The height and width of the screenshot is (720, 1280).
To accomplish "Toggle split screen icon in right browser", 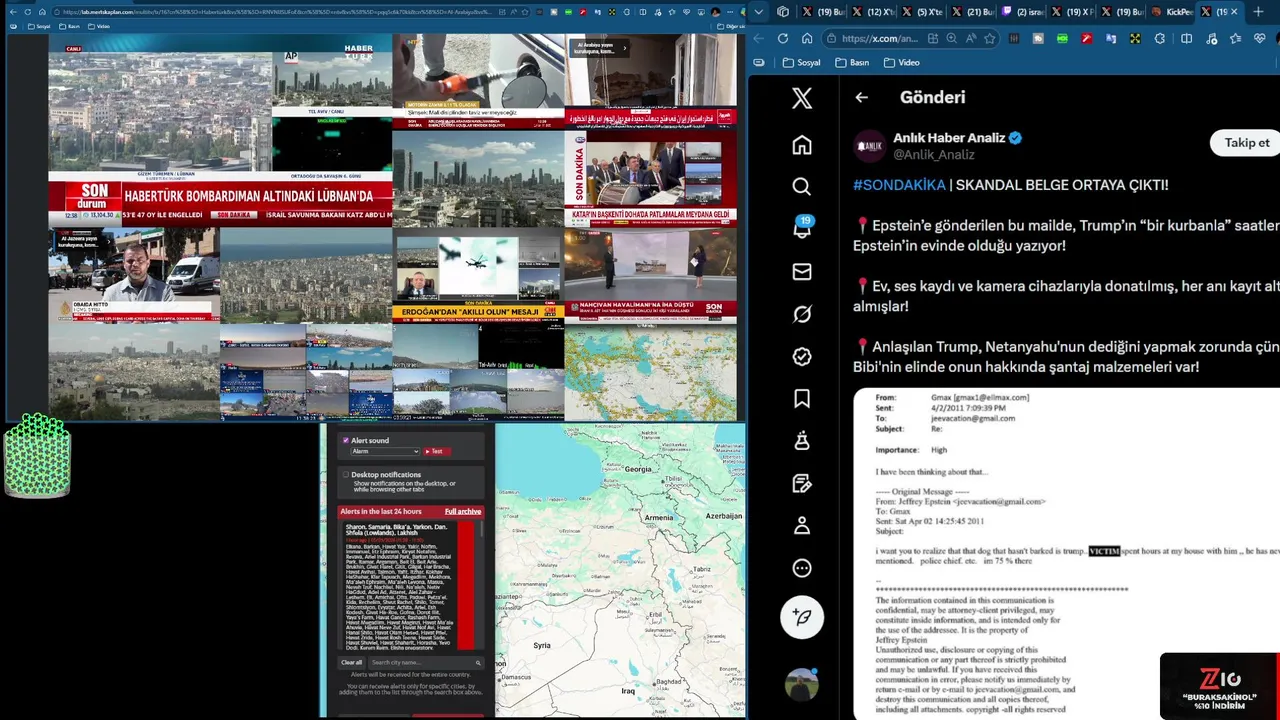I will click(1186, 38).
